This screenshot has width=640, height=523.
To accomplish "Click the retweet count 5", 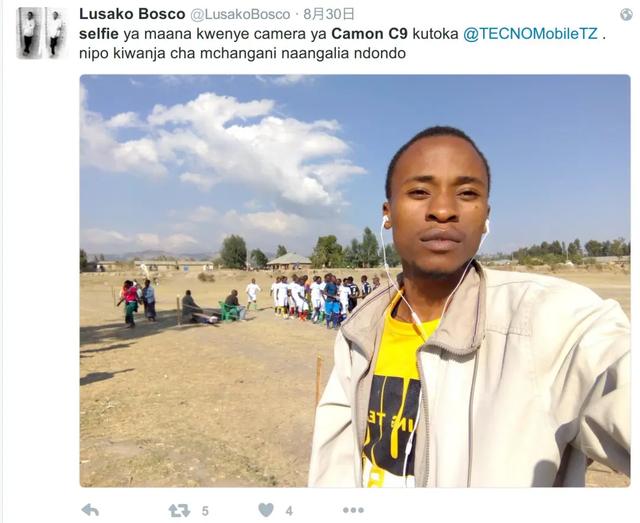I will [x=205, y=511].
